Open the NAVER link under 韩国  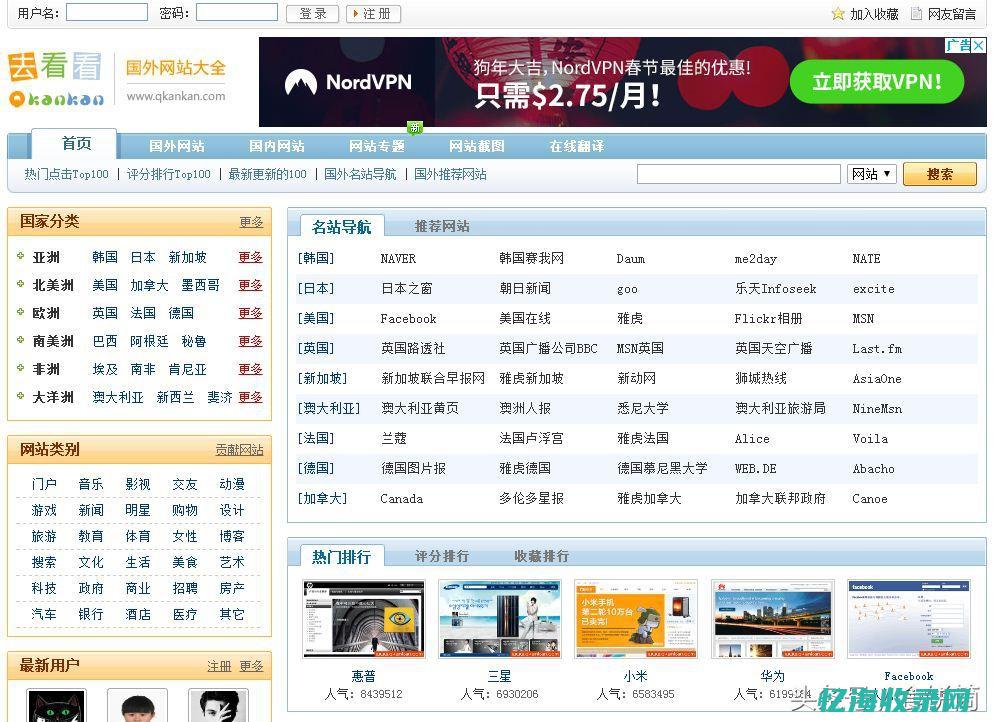[397, 258]
